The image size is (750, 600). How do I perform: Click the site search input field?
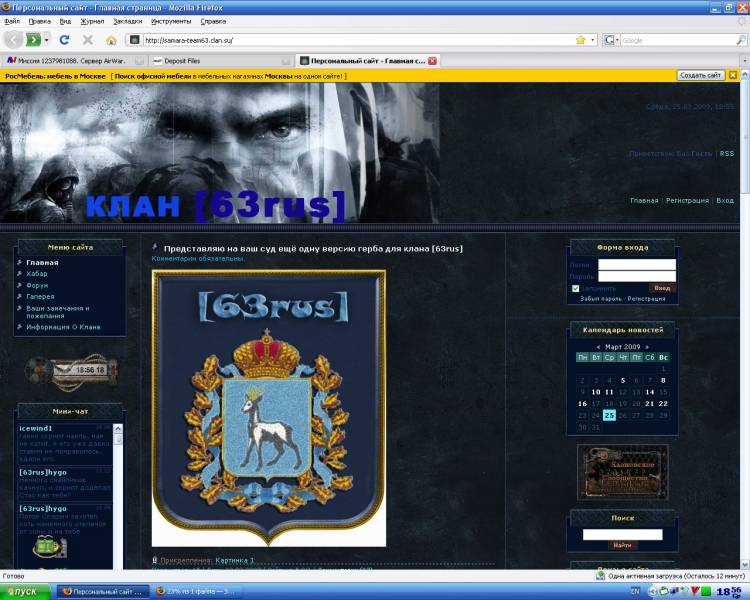(x=622, y=534)
